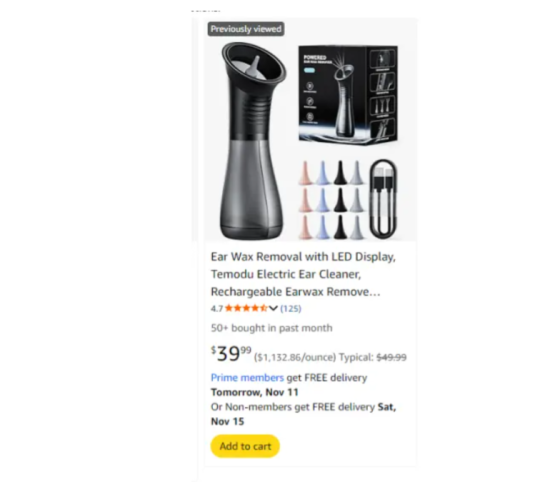
Task: Click the Ear Wax Removal product title
Action: pyautogui.click(x=303, y=274)
